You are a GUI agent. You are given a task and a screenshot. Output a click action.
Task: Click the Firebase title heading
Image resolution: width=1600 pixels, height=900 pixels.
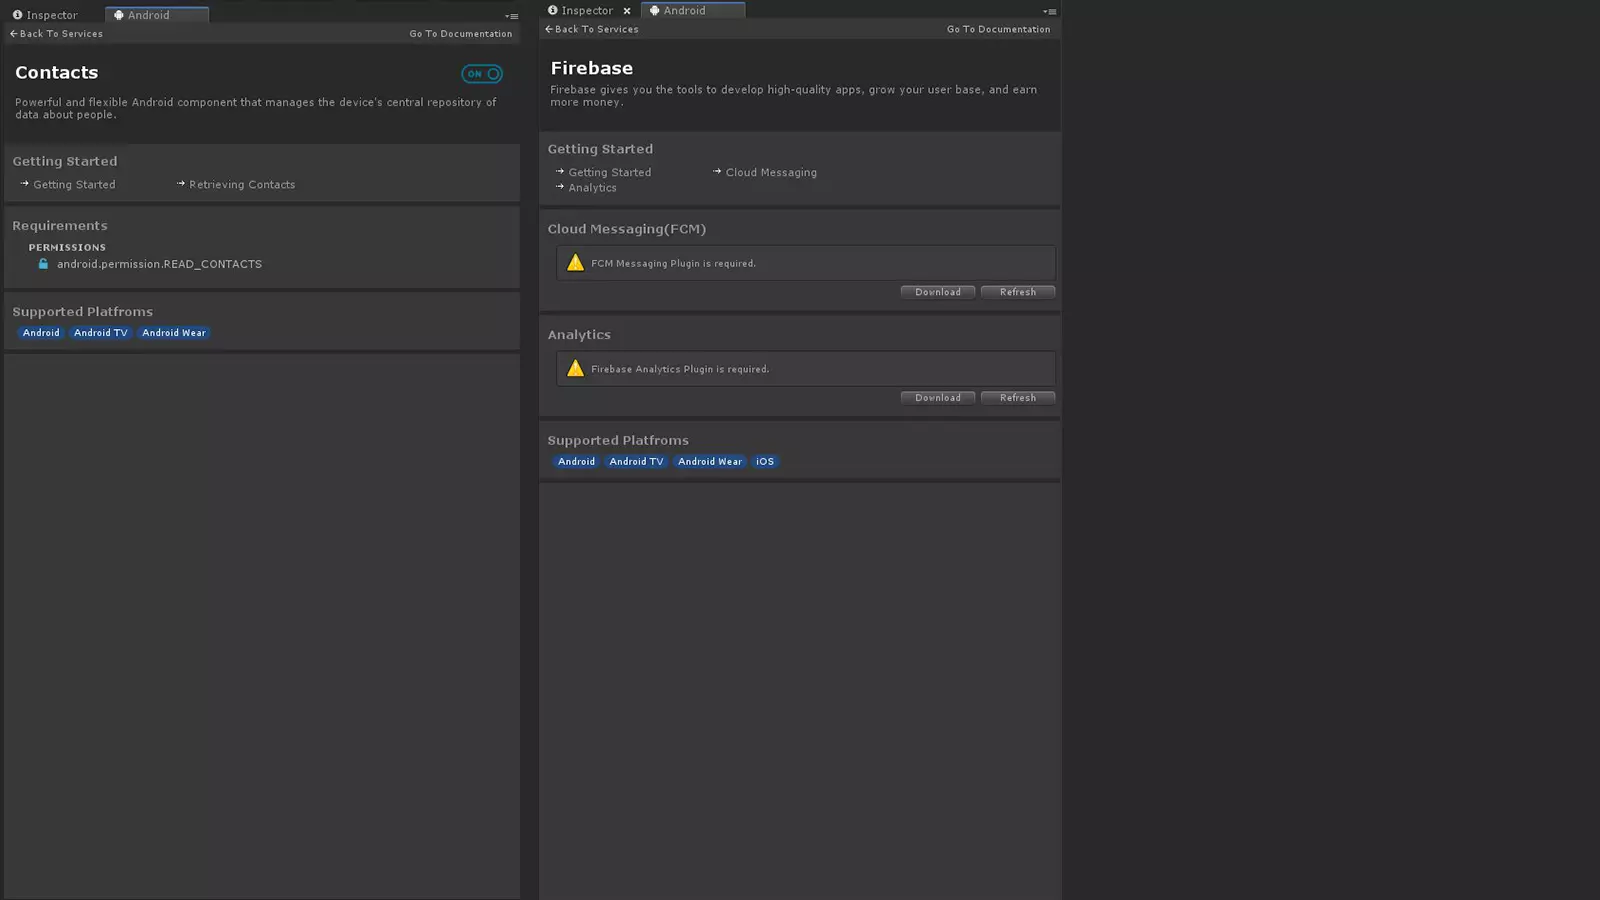pyautogui.click(x=592, y=68)
